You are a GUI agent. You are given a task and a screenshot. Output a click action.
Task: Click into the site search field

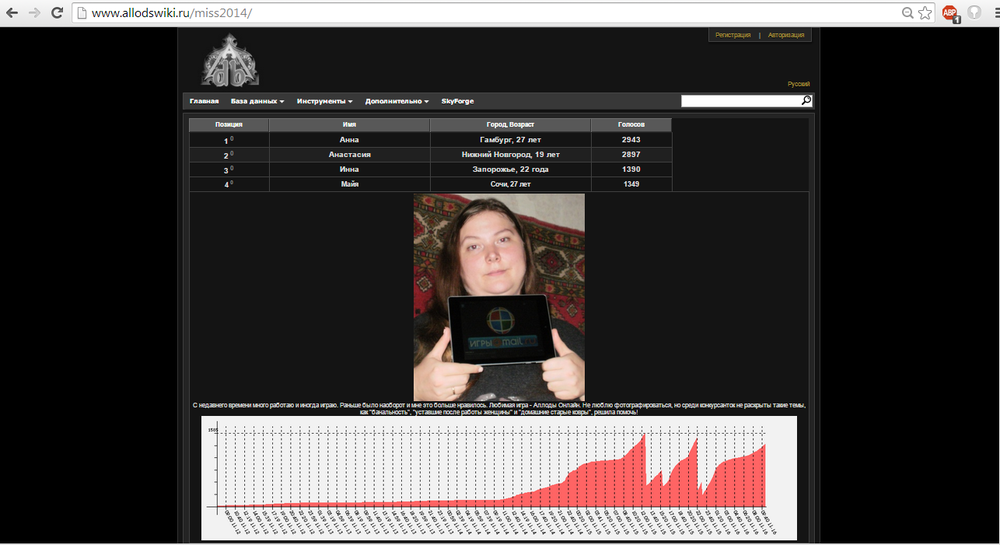point(740,101)
